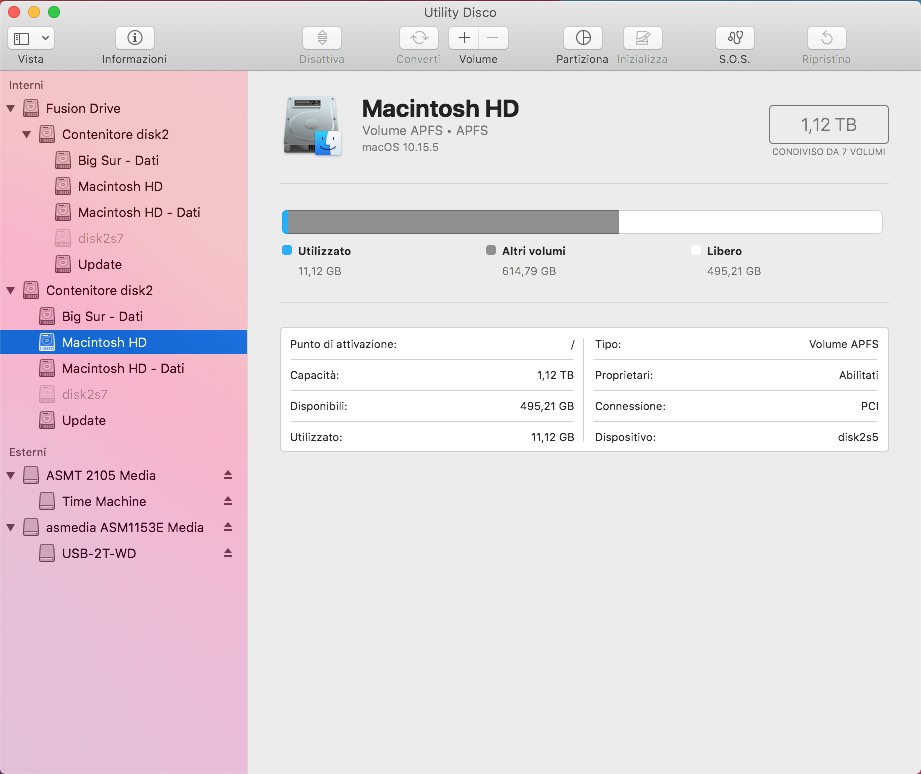921x774 pixels.
Task: Select the USB-2T-WD volume in sidebar
Action: (x=98, y=553)
